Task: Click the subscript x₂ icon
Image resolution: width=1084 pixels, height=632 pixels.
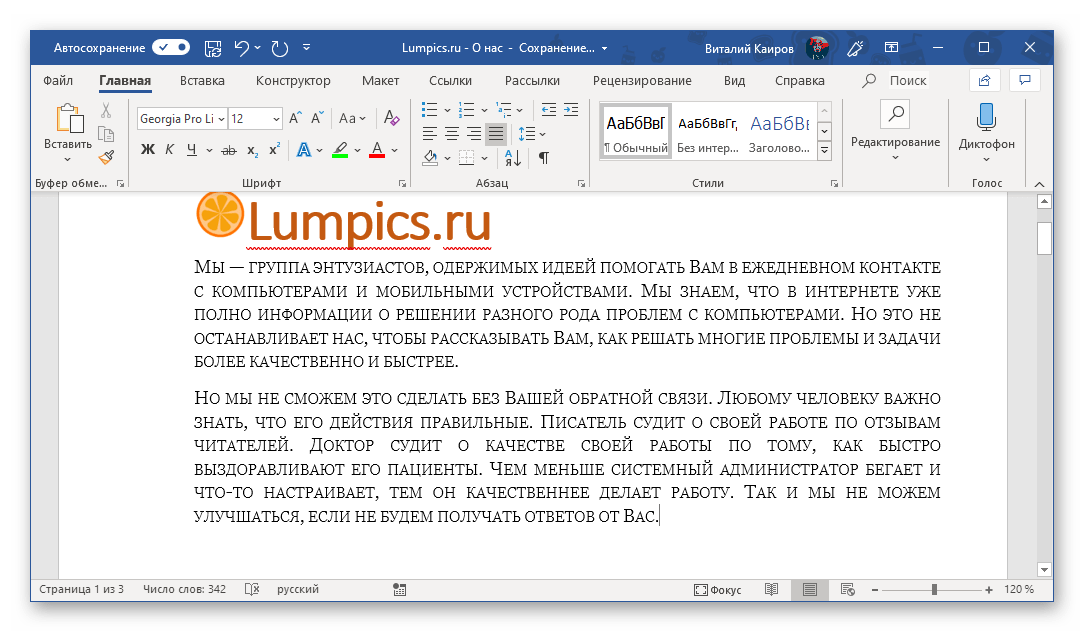Action: tap(252, 151)
